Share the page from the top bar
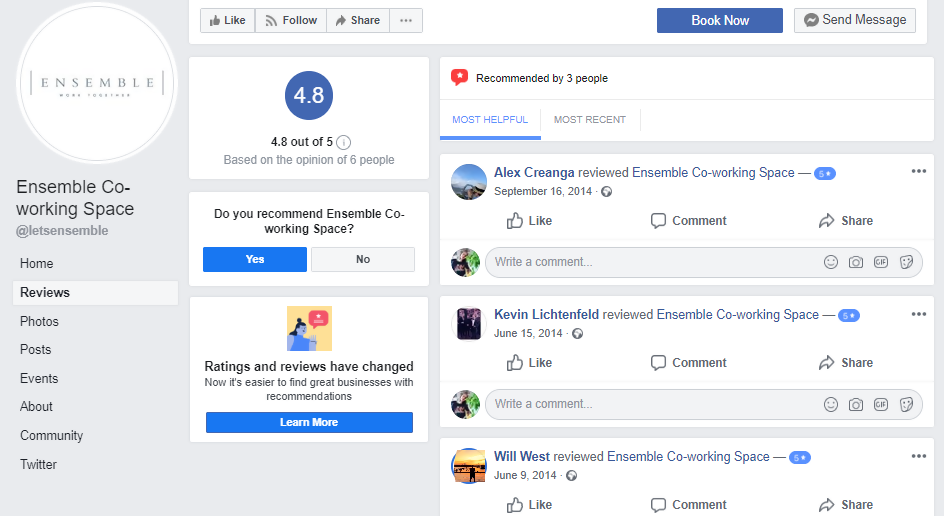The image size is (944, 516). [358, 20]
